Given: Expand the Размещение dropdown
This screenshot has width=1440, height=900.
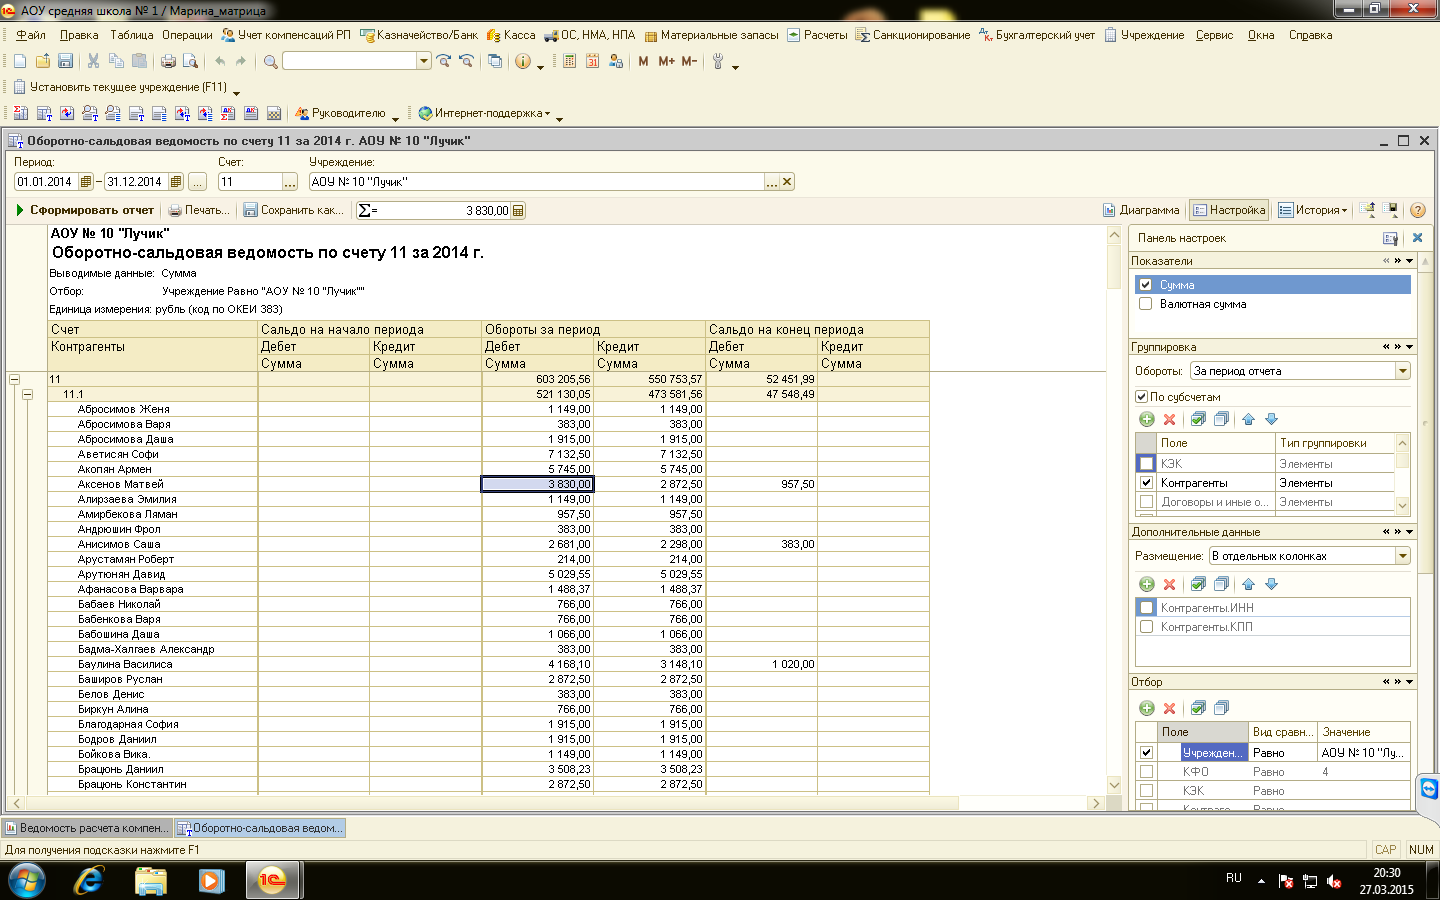Looking at the screenshot, I should [x=1402, y=556].
